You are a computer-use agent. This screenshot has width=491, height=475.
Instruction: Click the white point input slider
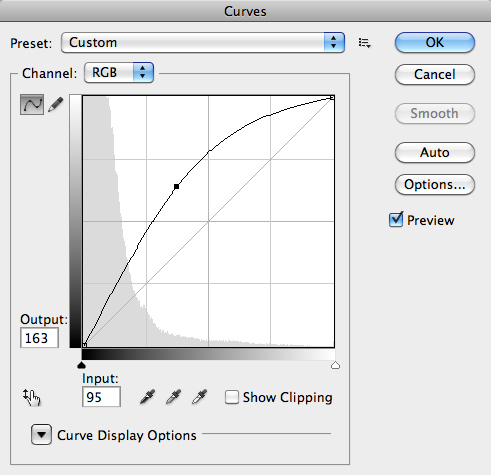coord(335,366)
